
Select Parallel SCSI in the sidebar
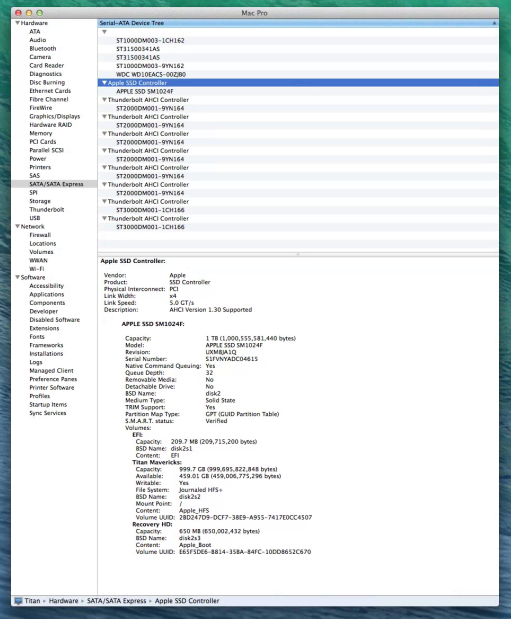click(46, 150)
